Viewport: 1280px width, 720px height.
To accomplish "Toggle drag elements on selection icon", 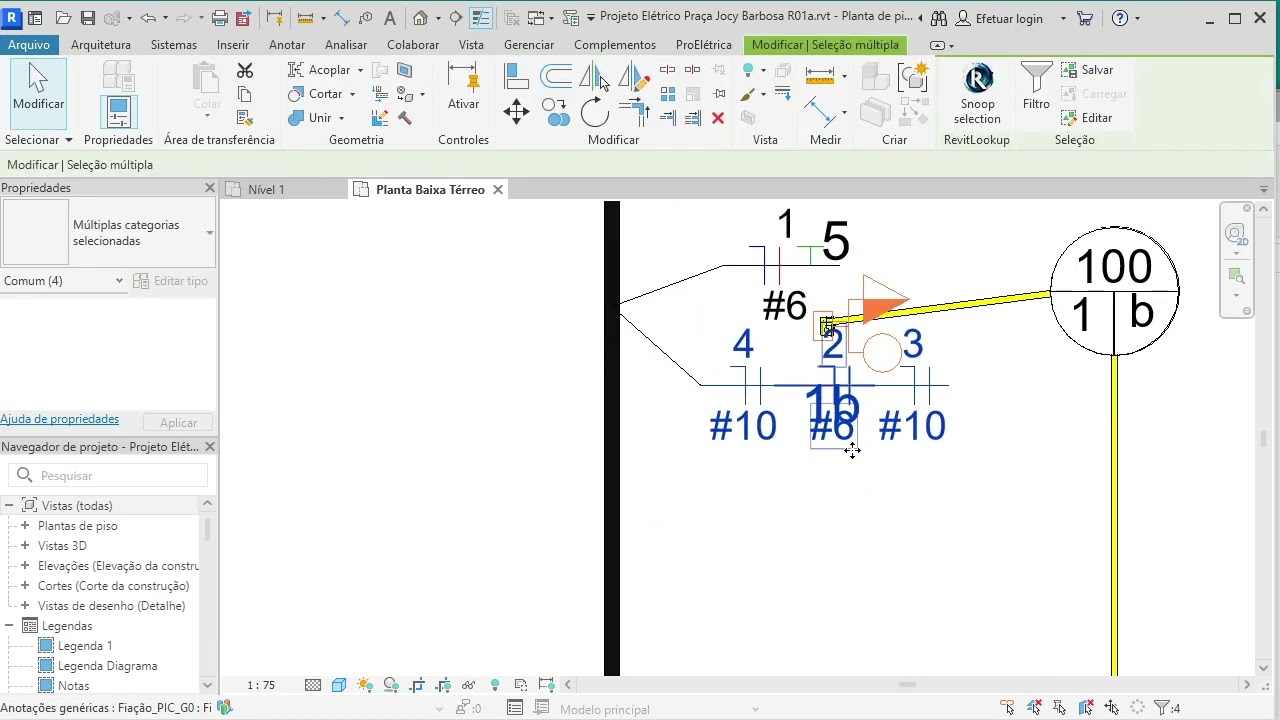I will tap(1112, 708).
